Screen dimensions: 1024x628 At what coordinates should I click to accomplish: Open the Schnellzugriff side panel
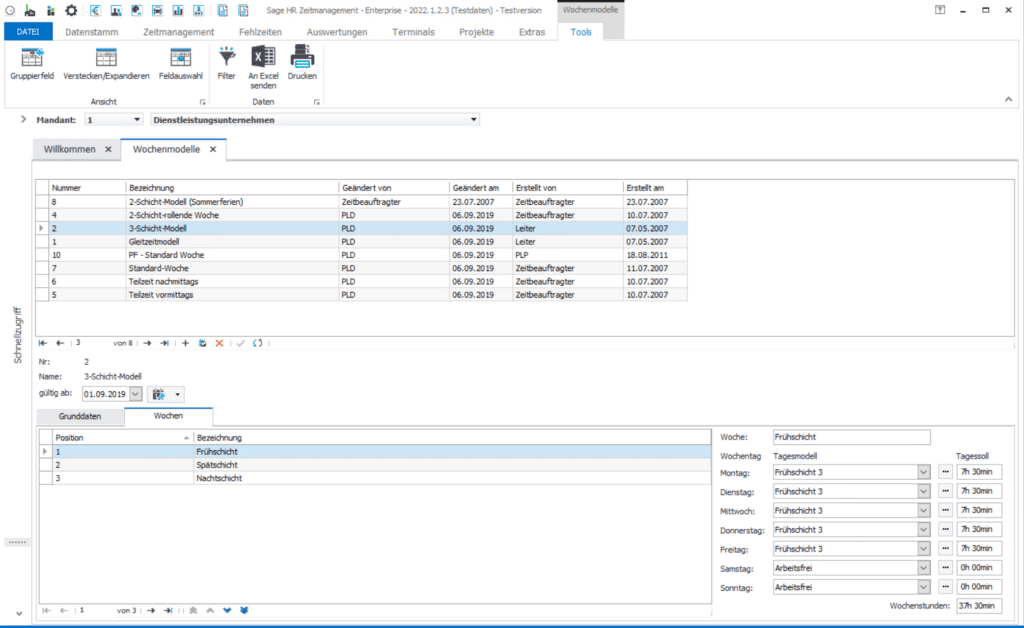click(18, 335)
